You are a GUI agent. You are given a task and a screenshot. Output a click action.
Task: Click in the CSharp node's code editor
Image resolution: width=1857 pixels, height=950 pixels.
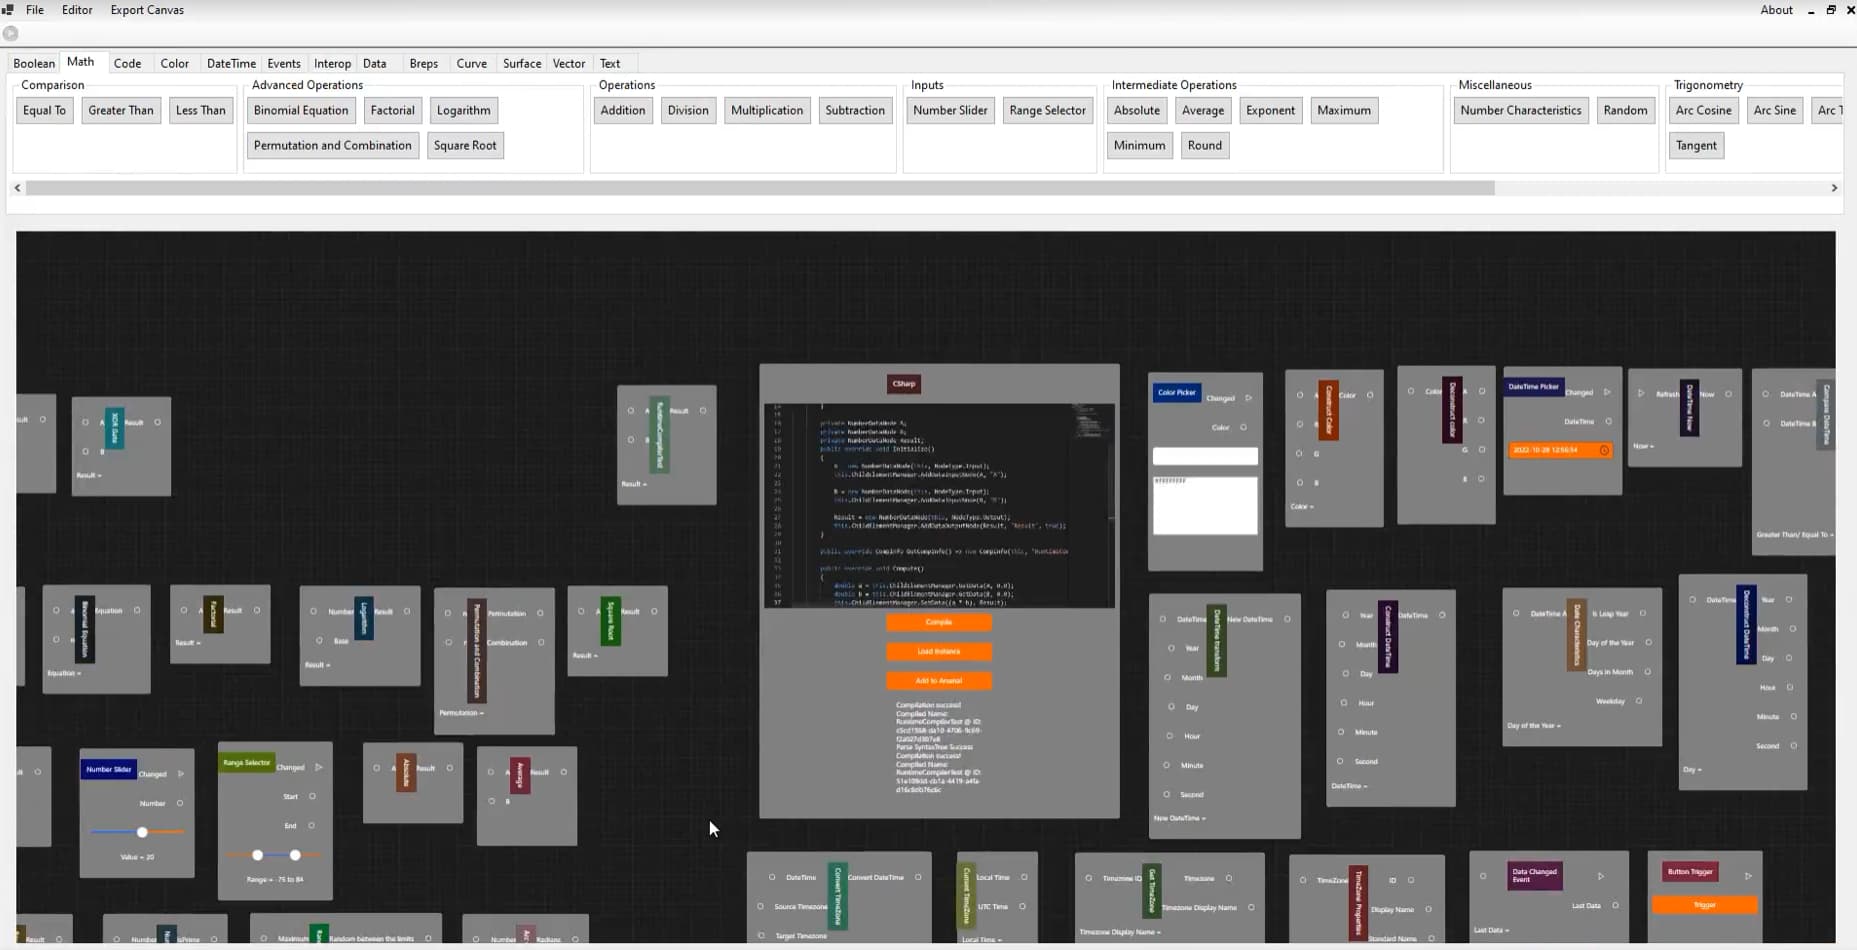click(x=939, y=505)
